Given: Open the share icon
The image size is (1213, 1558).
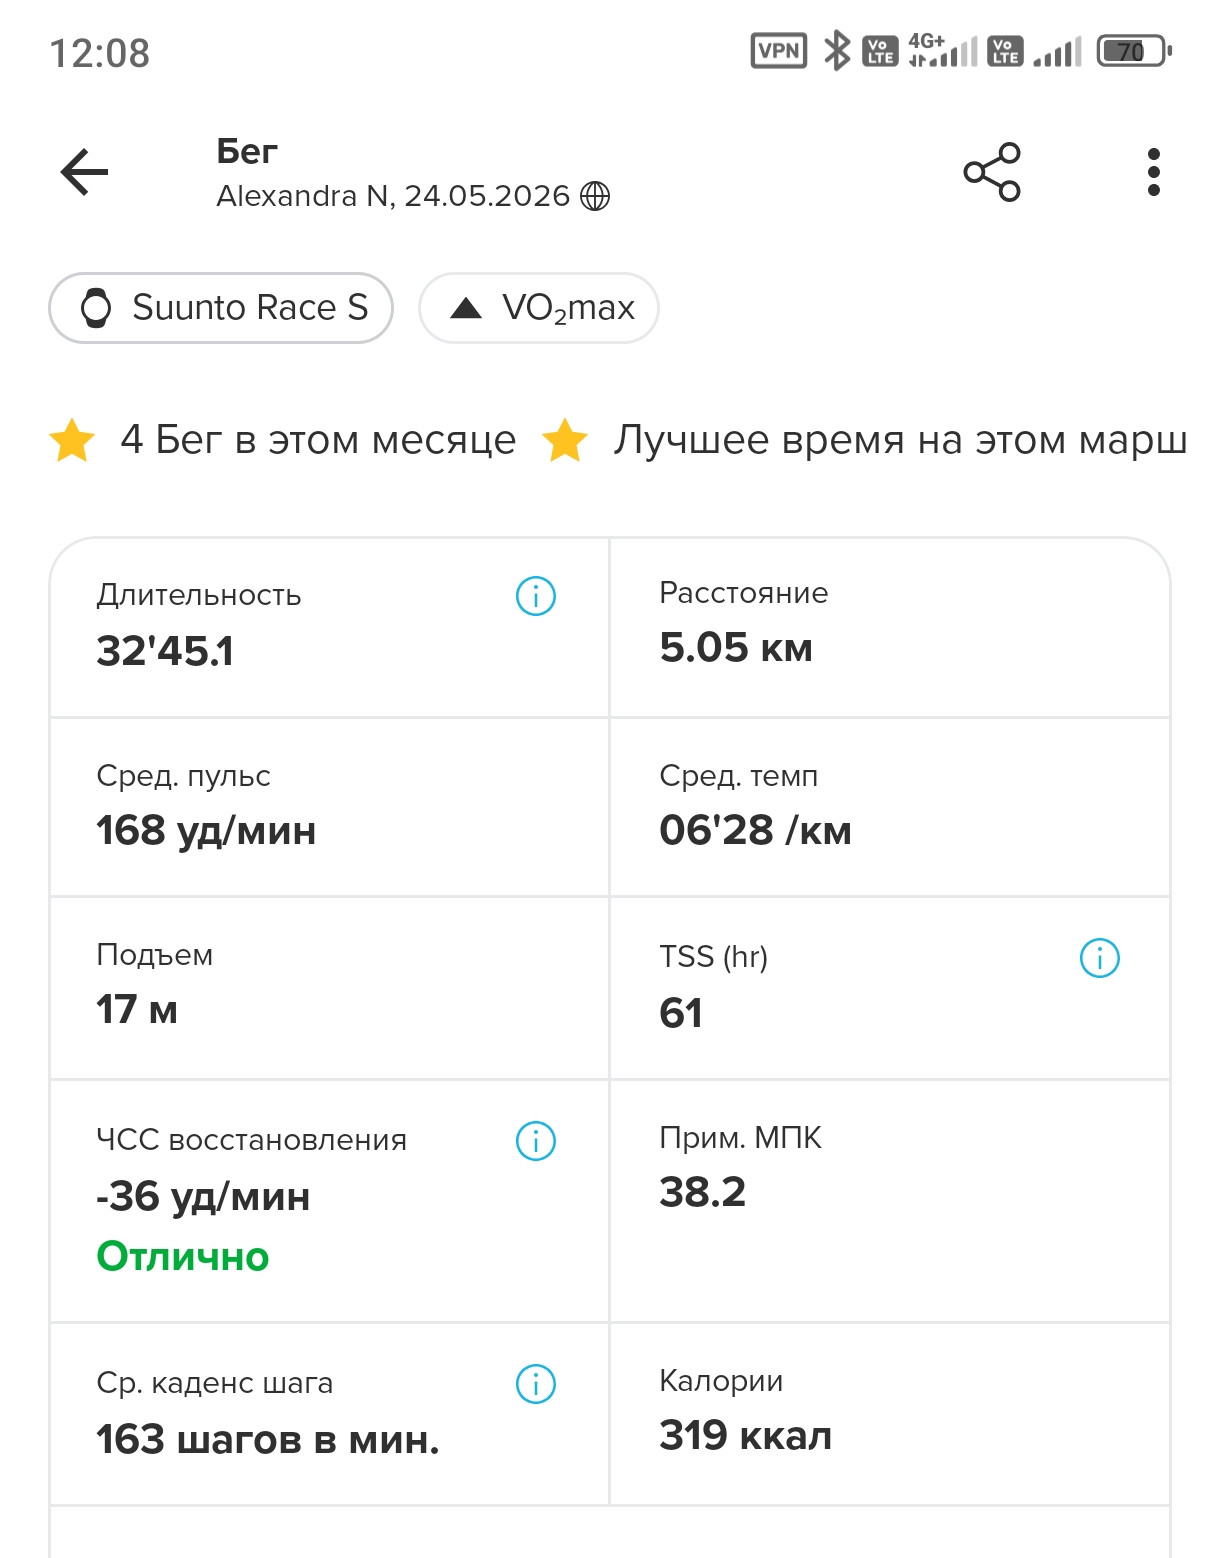Looking at the screenshot, I should click(991, 172).
